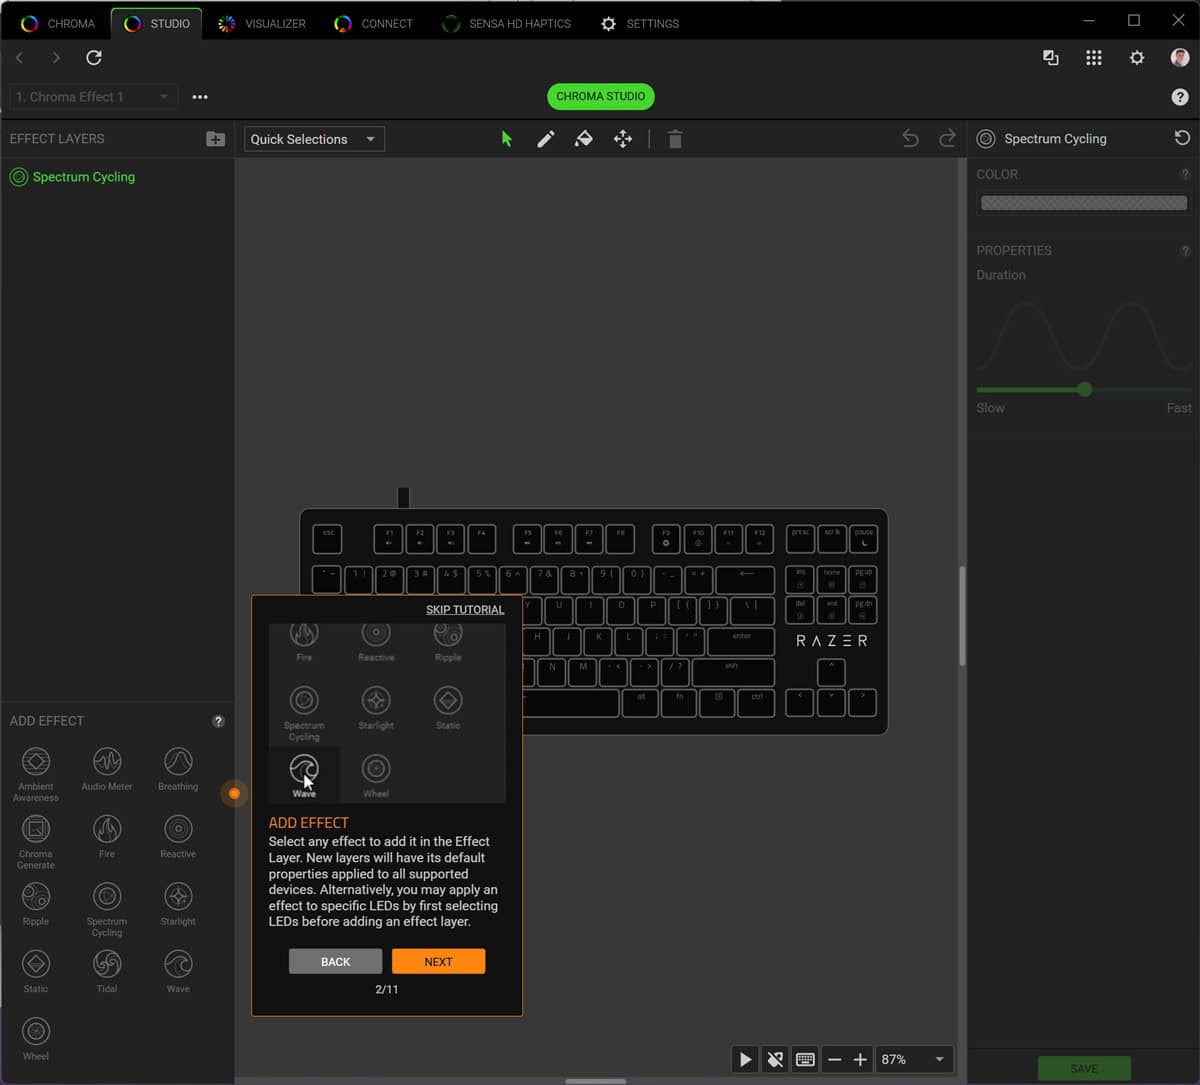The width and height of the screenshot is (1200, 1085).
Task: Play the lighting effect preview
Action: [x=745, y=1059]
